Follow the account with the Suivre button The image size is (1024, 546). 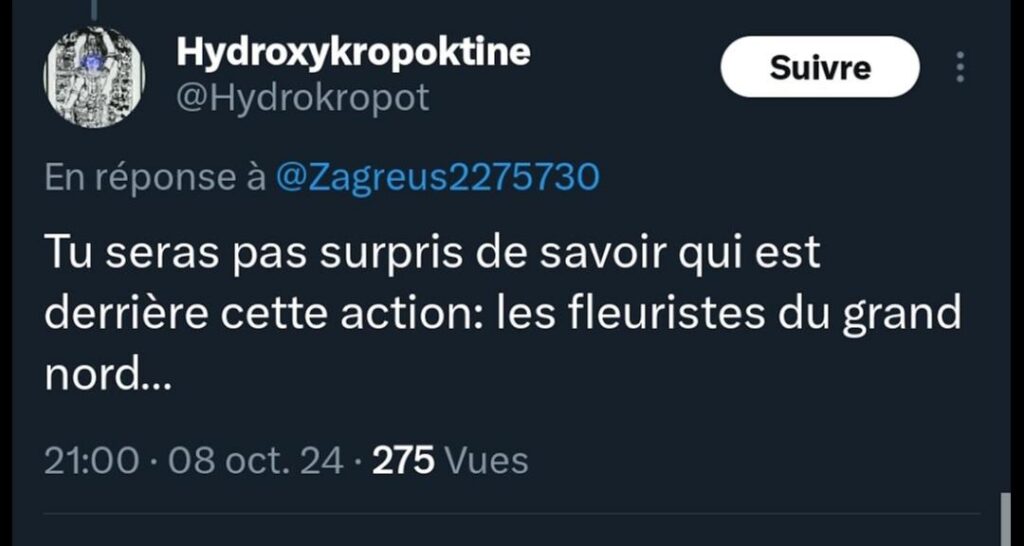point(820,67)
